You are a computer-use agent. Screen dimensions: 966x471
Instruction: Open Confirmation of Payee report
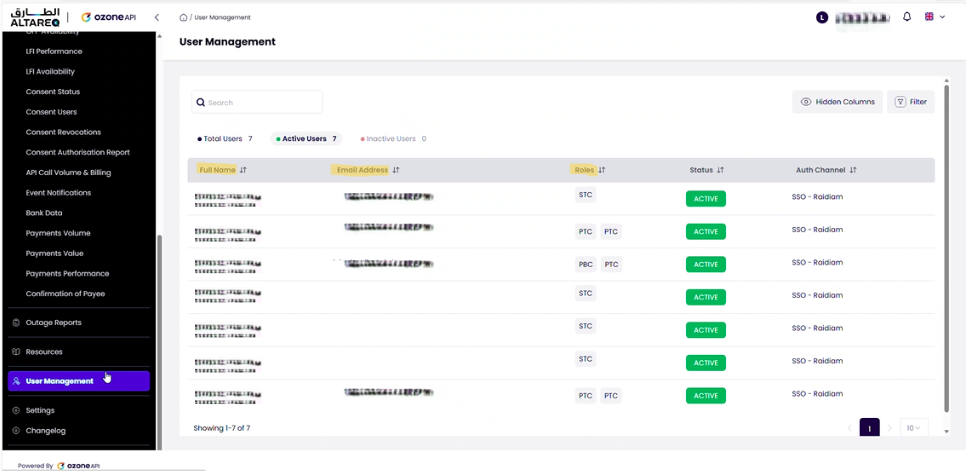point(65,294)
